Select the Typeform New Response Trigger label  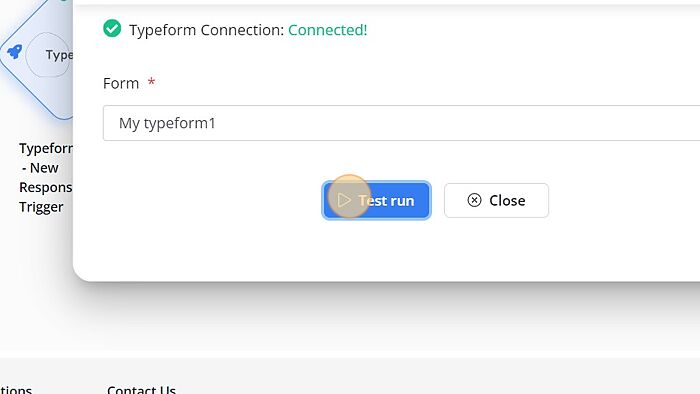tap(45, 178)
